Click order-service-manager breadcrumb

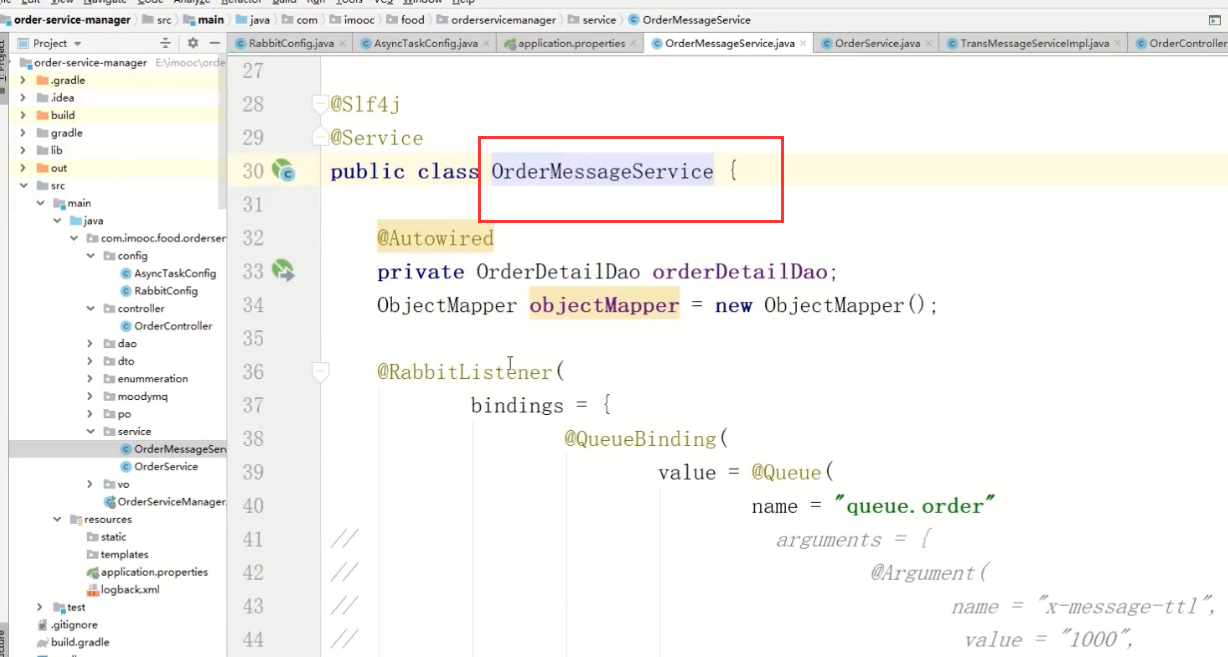click(68, 20)
